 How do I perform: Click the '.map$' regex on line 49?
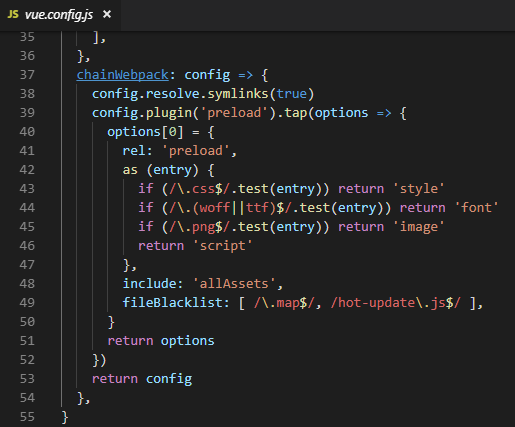pos(284,303)
